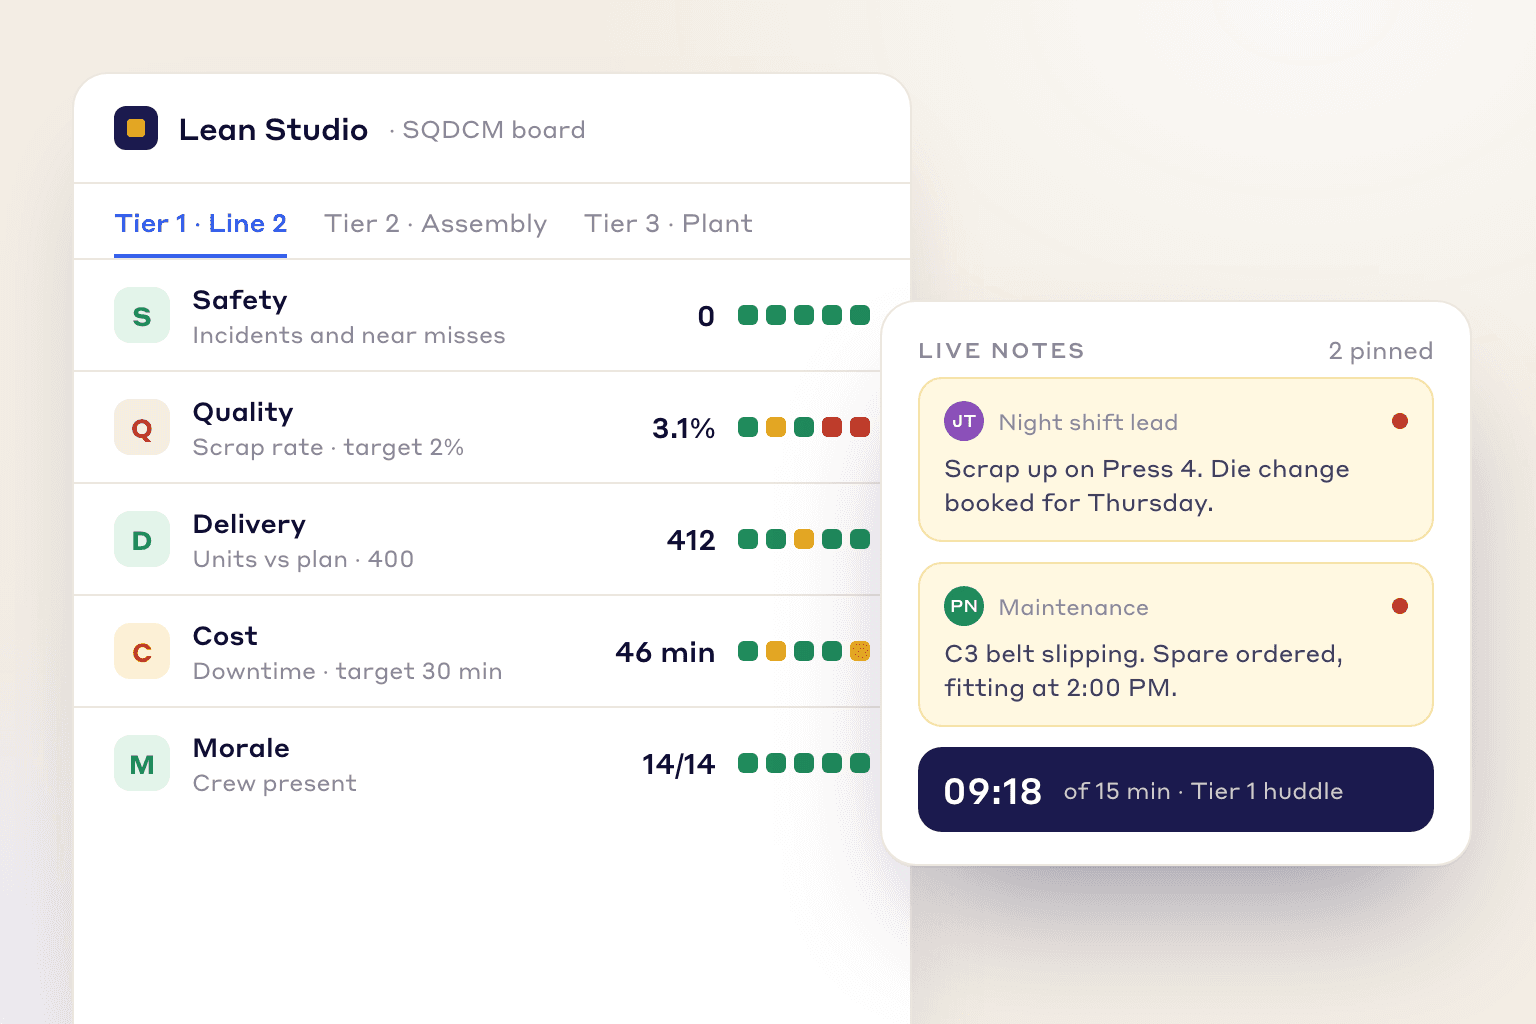The width and height of the screenshot is (1536, 1024).
Task: Click red pin dot on Maintenance note
Action: point(1400,606)
